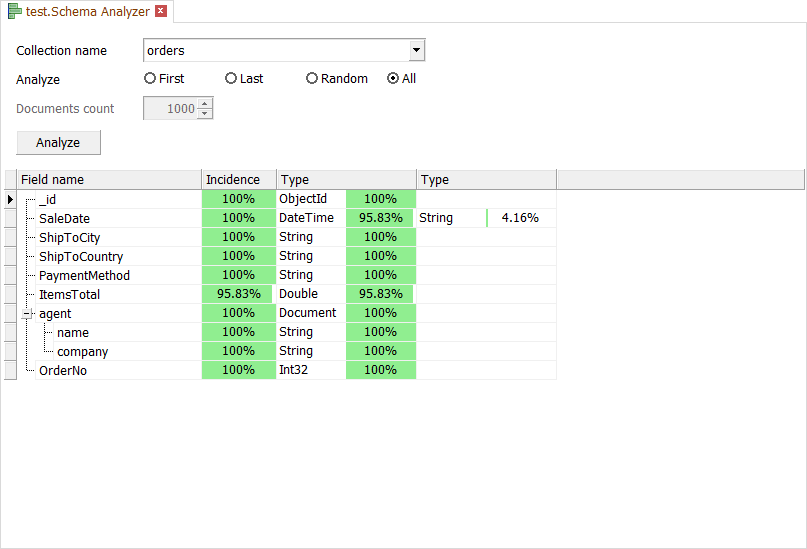The image size is (807, 549).
Task: Select the Last radio option
Action: click(x=231, y=78)
